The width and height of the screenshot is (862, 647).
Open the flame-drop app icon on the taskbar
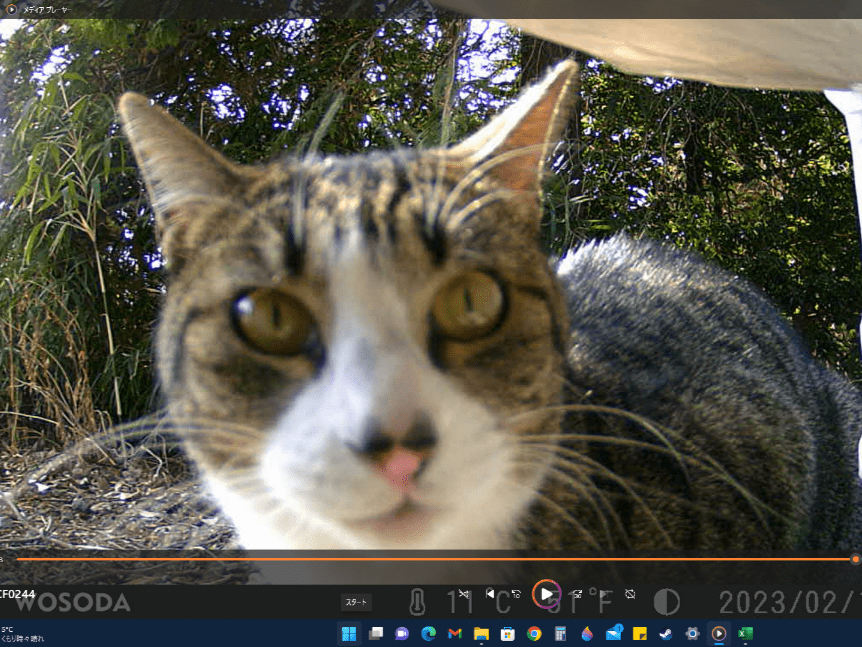tap(587, 634)
